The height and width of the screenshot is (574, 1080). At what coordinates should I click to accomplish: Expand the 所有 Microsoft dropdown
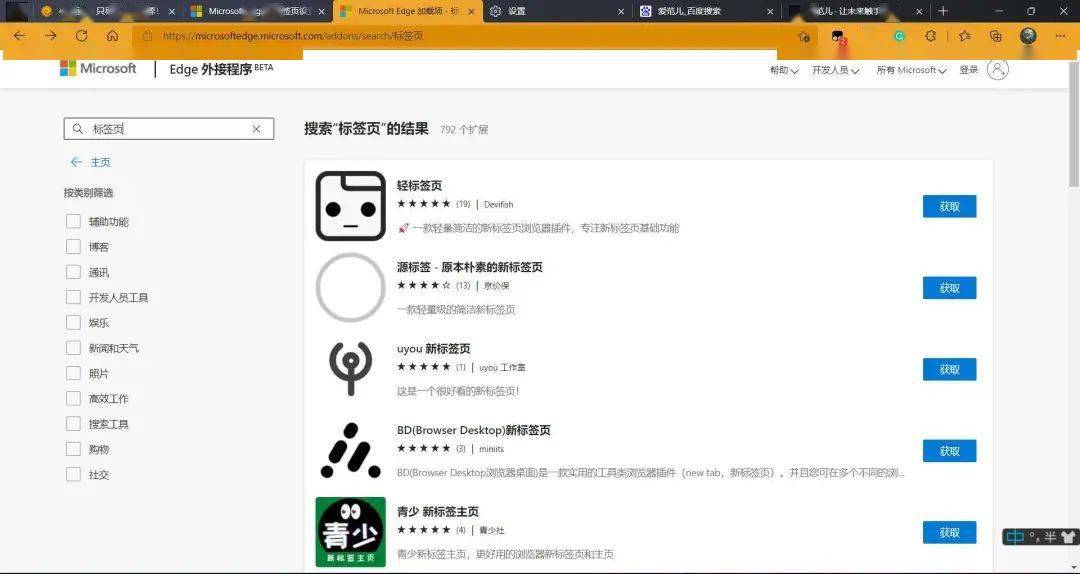(x=911, y=70)
